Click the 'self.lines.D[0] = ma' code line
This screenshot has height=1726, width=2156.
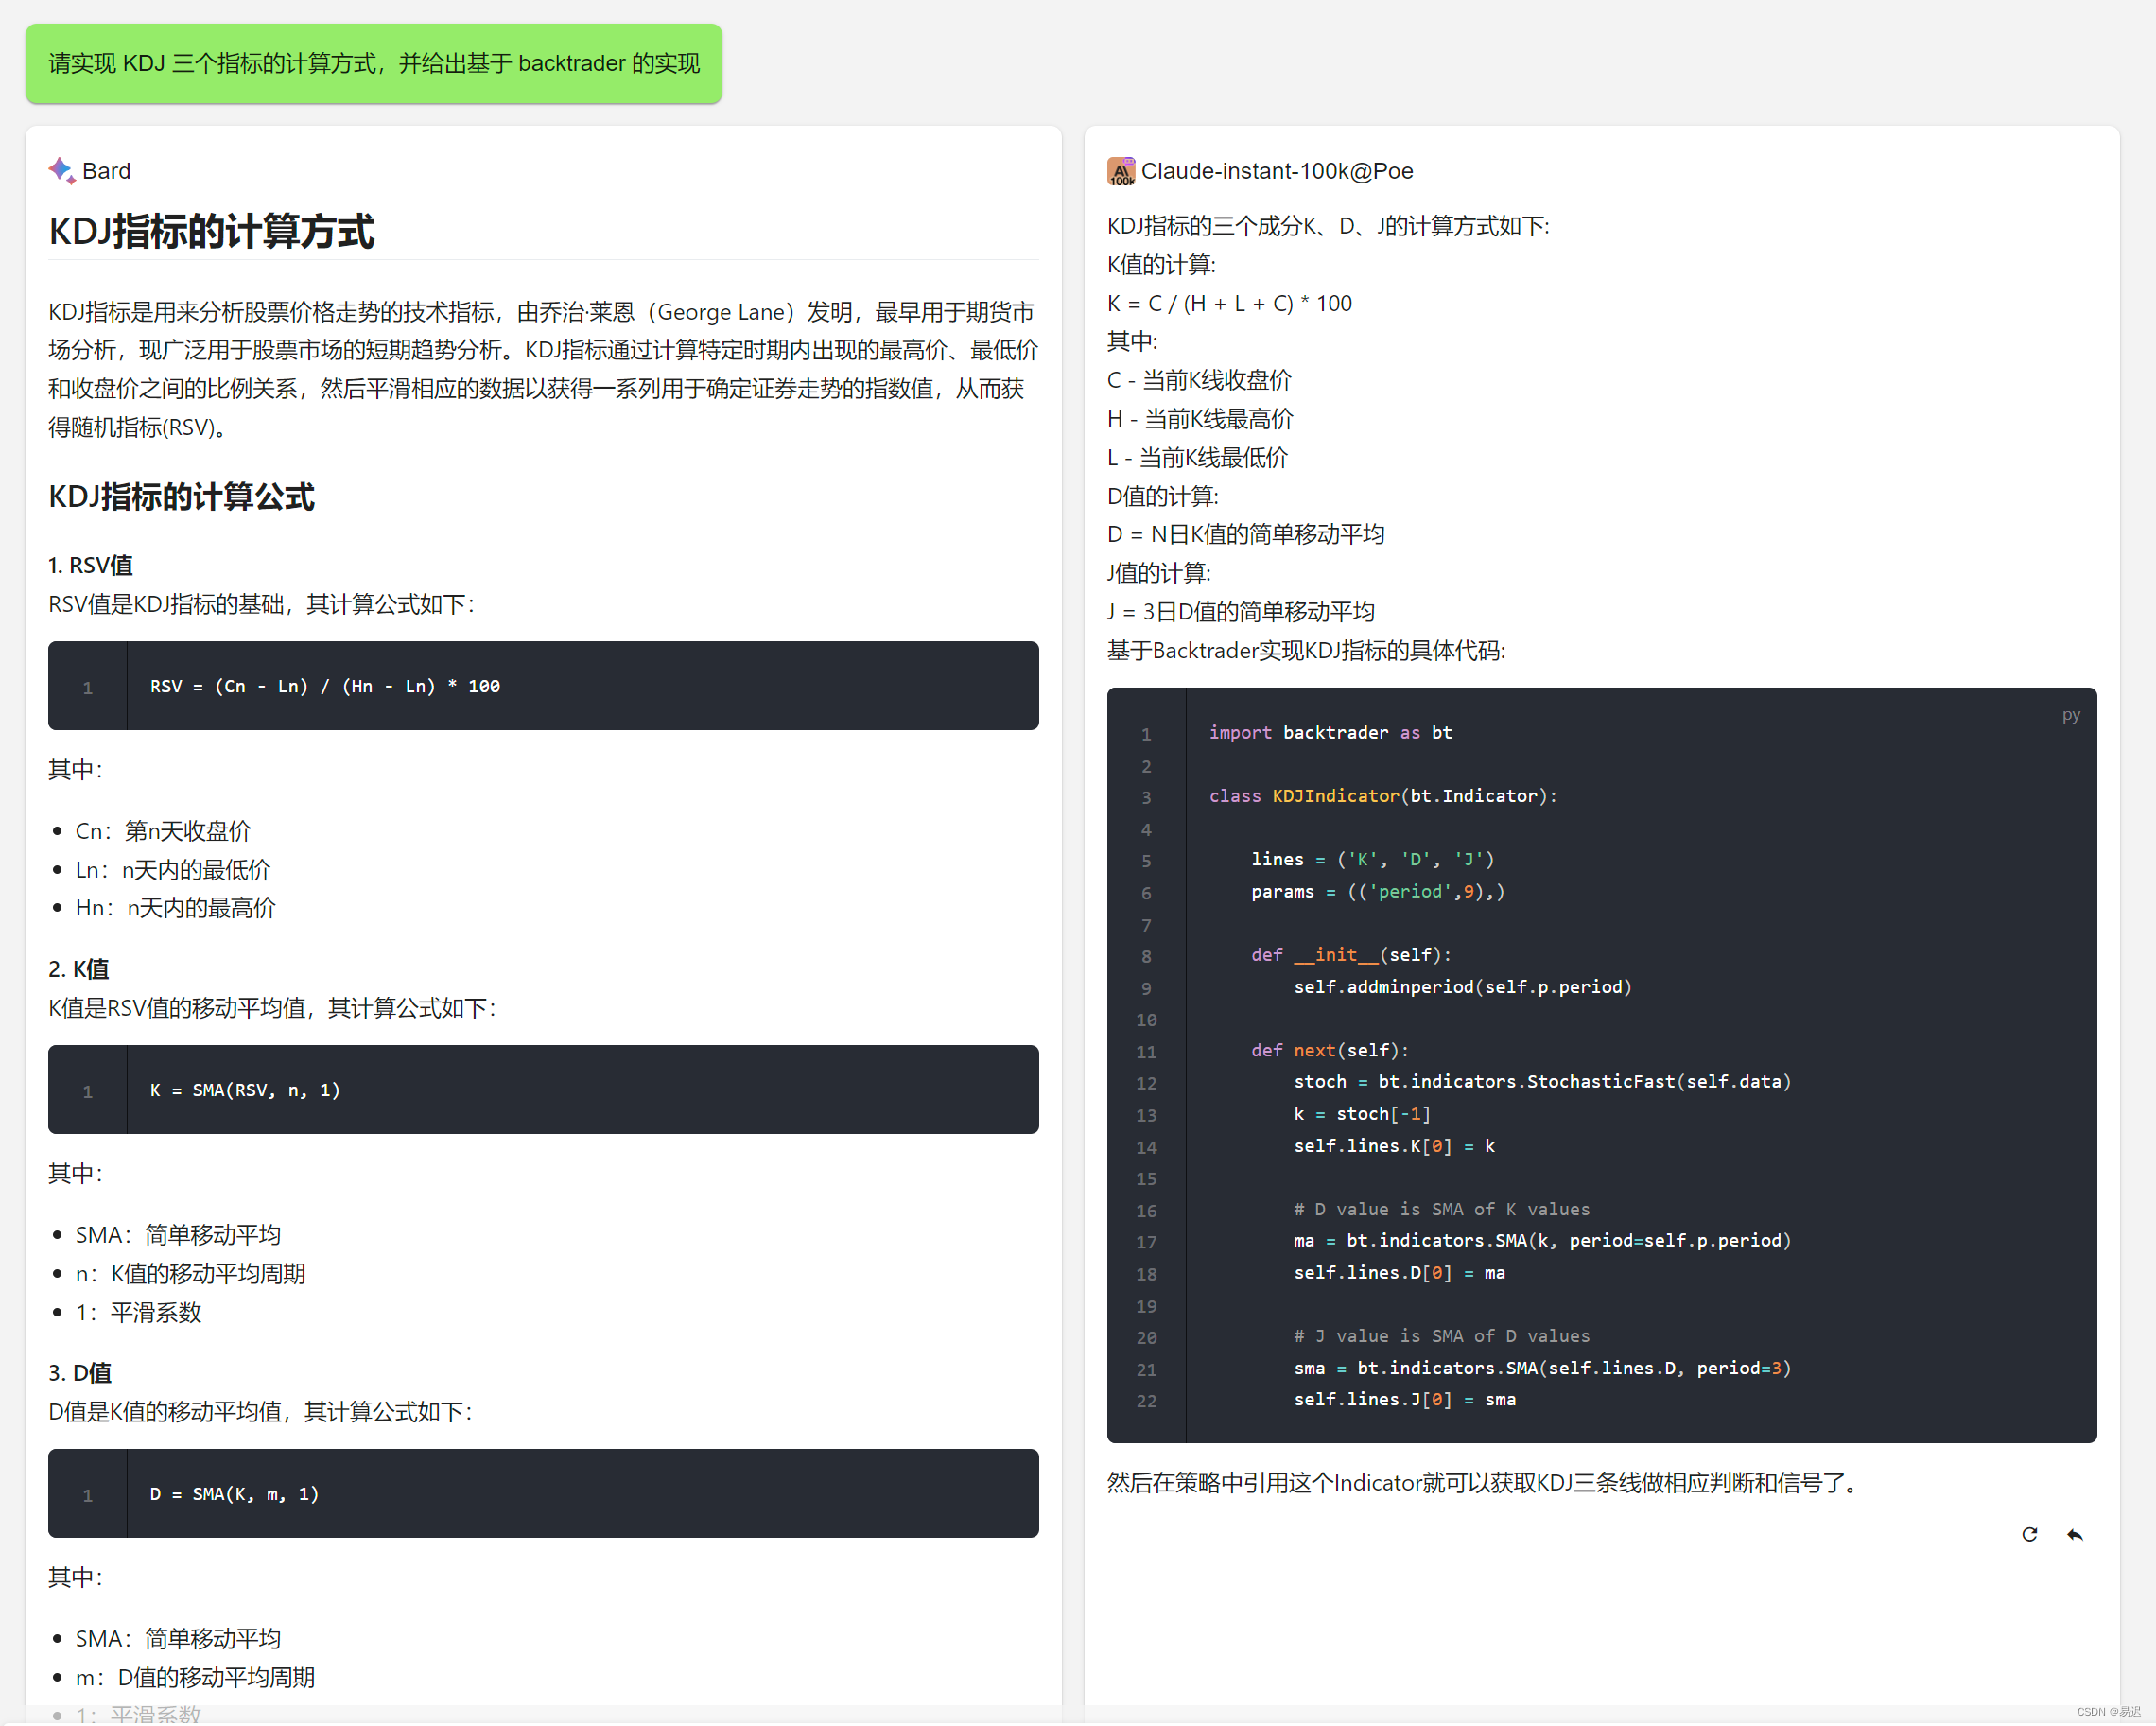[x=1399, y=1273]
